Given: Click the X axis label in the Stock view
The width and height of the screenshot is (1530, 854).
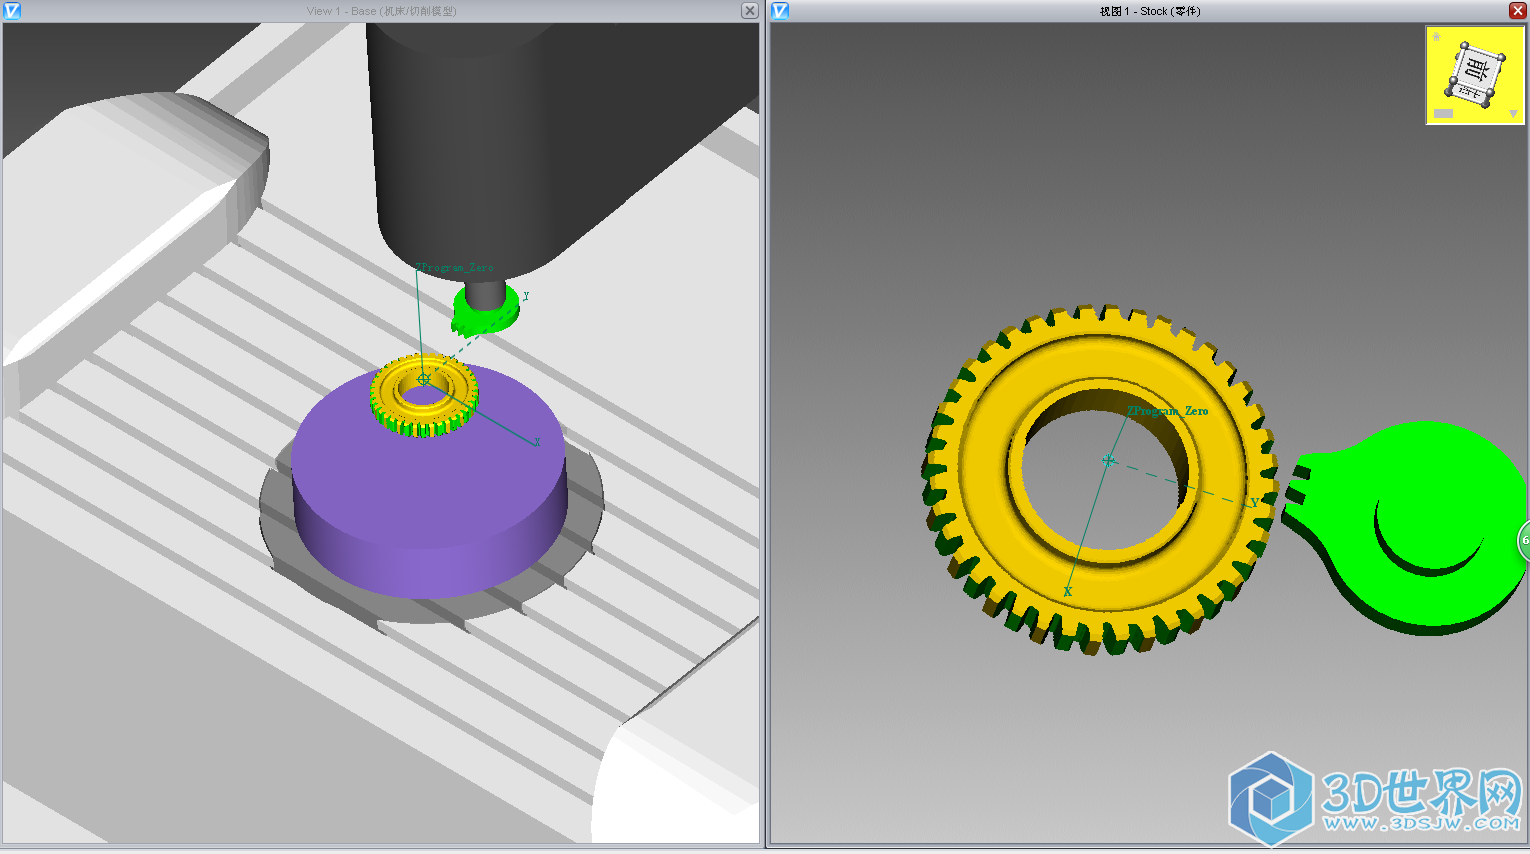Looking at the screenshot, I should tap(1067, 592).
